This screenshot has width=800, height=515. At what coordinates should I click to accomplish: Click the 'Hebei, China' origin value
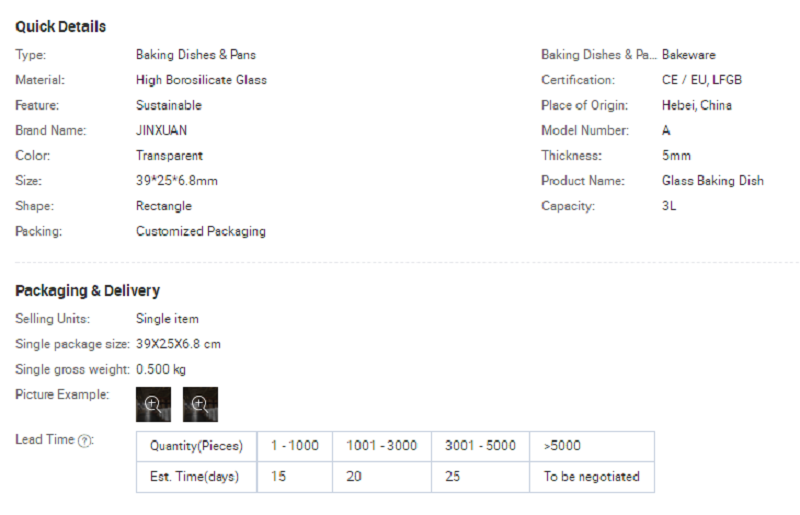pyautogui.click(x=696, y=106)
